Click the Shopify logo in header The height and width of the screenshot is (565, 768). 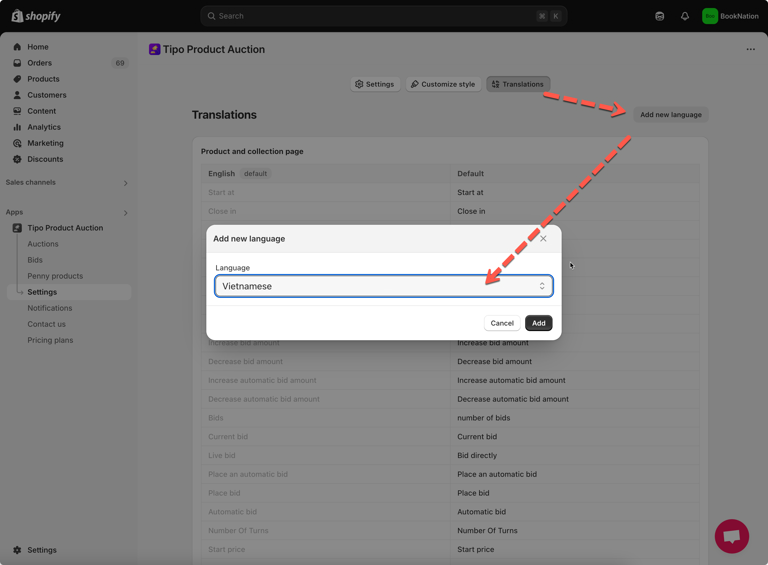click(x=36, y=16)
